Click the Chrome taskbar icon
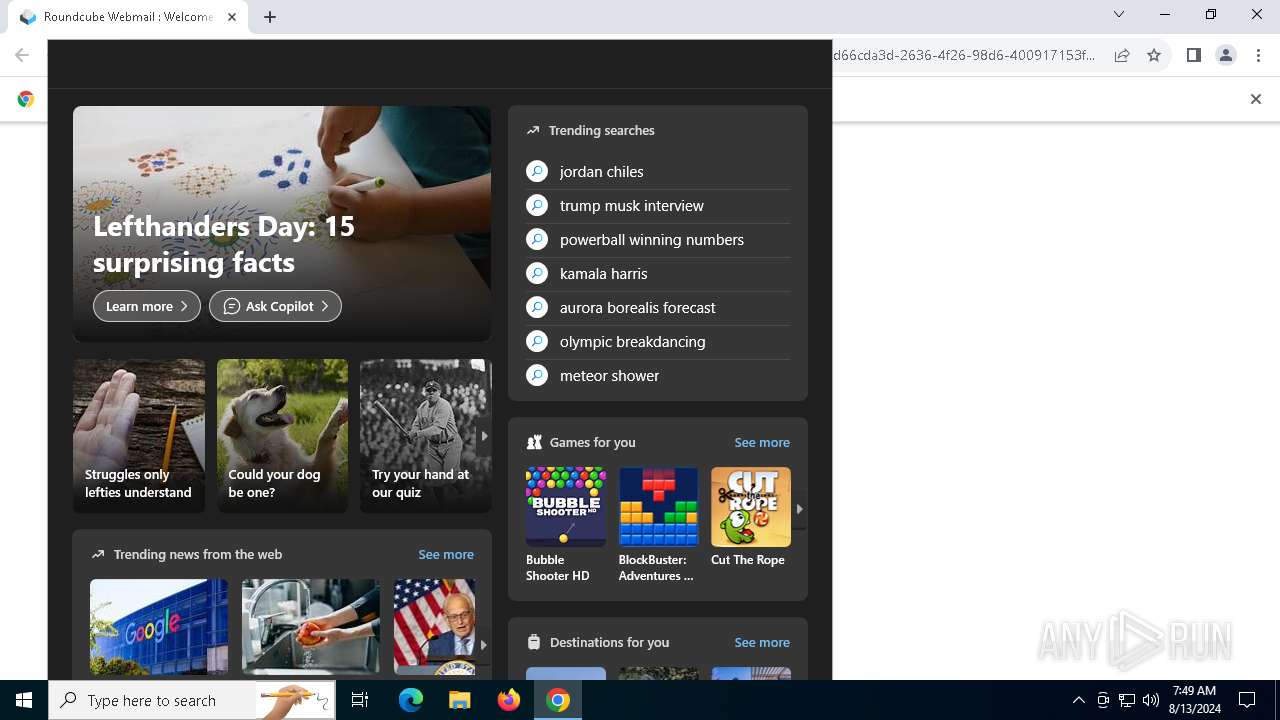Screen dimensions: 1280x720 pyautogui.click(x=558, y=700)
